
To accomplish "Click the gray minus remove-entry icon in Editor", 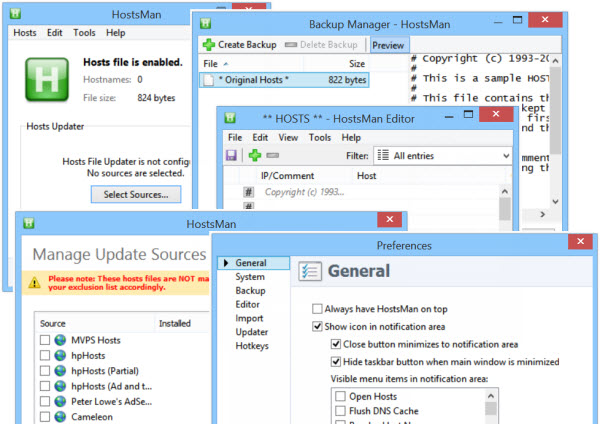I will pos(273,155).
